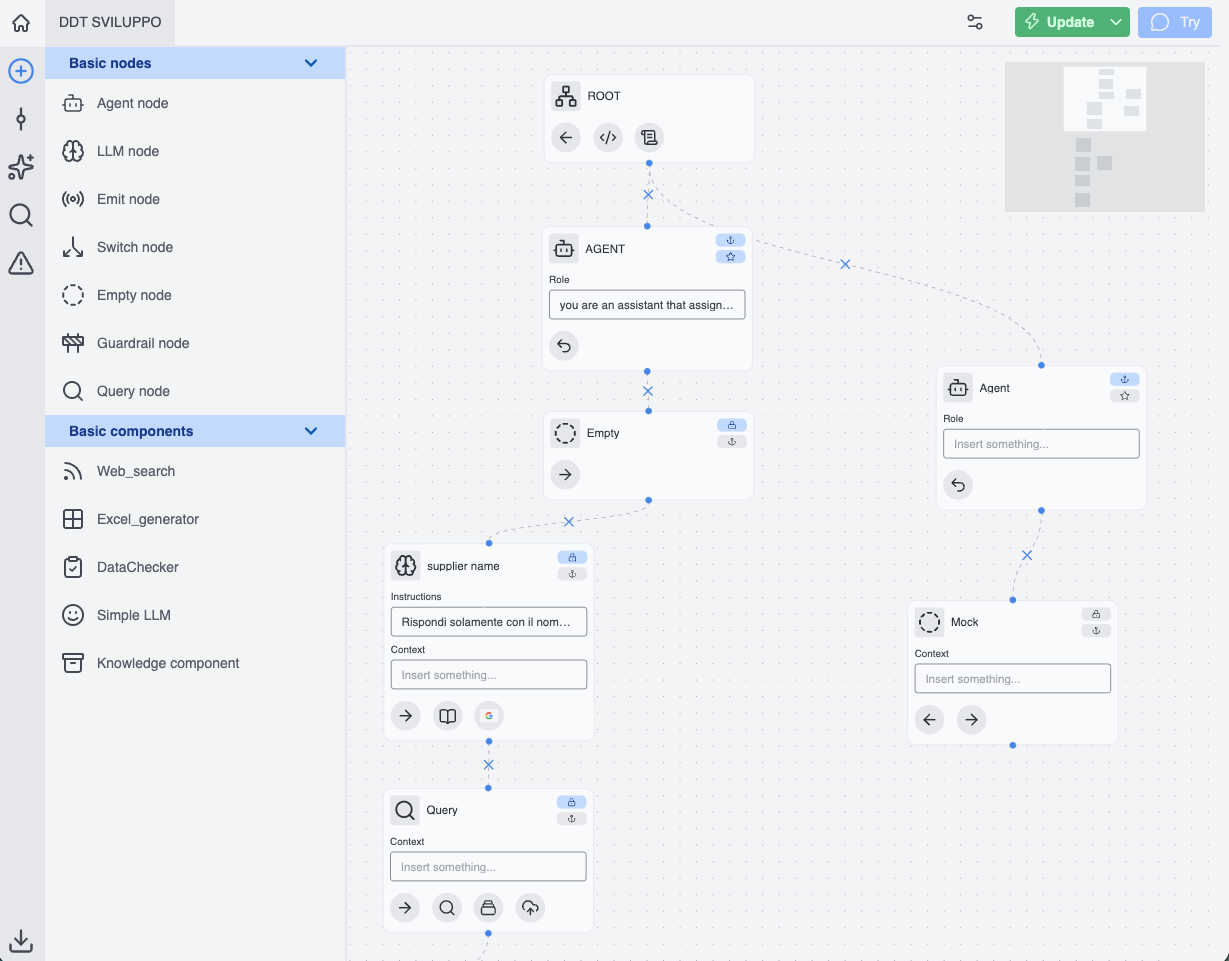Open the sliders settings icon beside Update

click(x=975, y=22)
